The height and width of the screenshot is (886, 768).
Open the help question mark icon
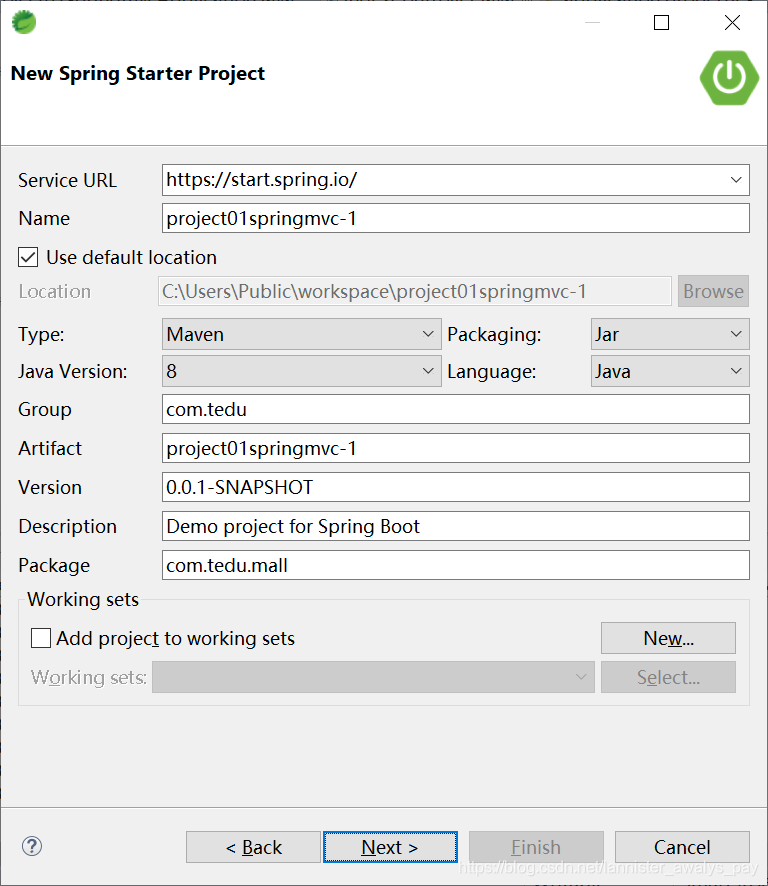31,846
